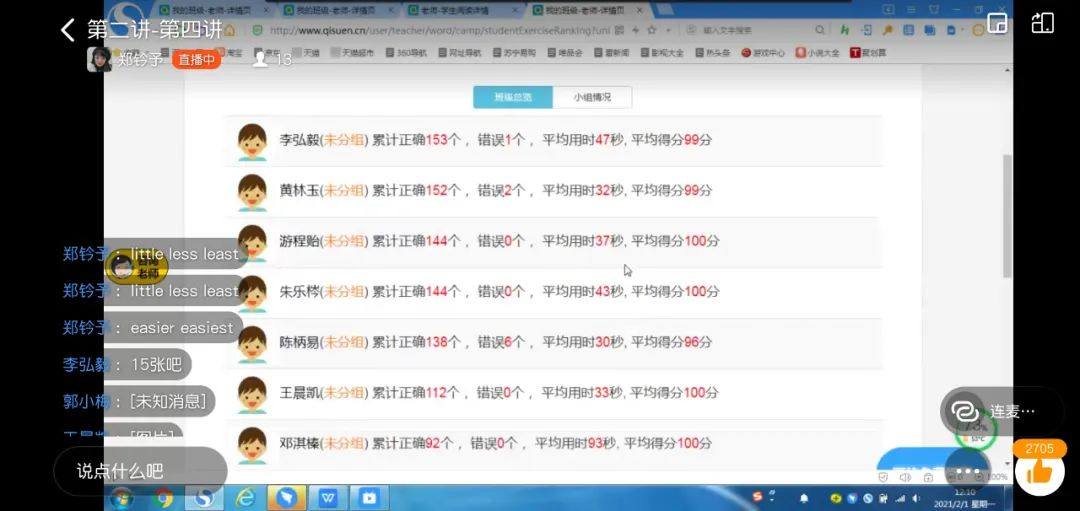The image size is (1080, 511).
Task: Click 李弘毅's student avatar in ranking
Action: tap(252, 141)
